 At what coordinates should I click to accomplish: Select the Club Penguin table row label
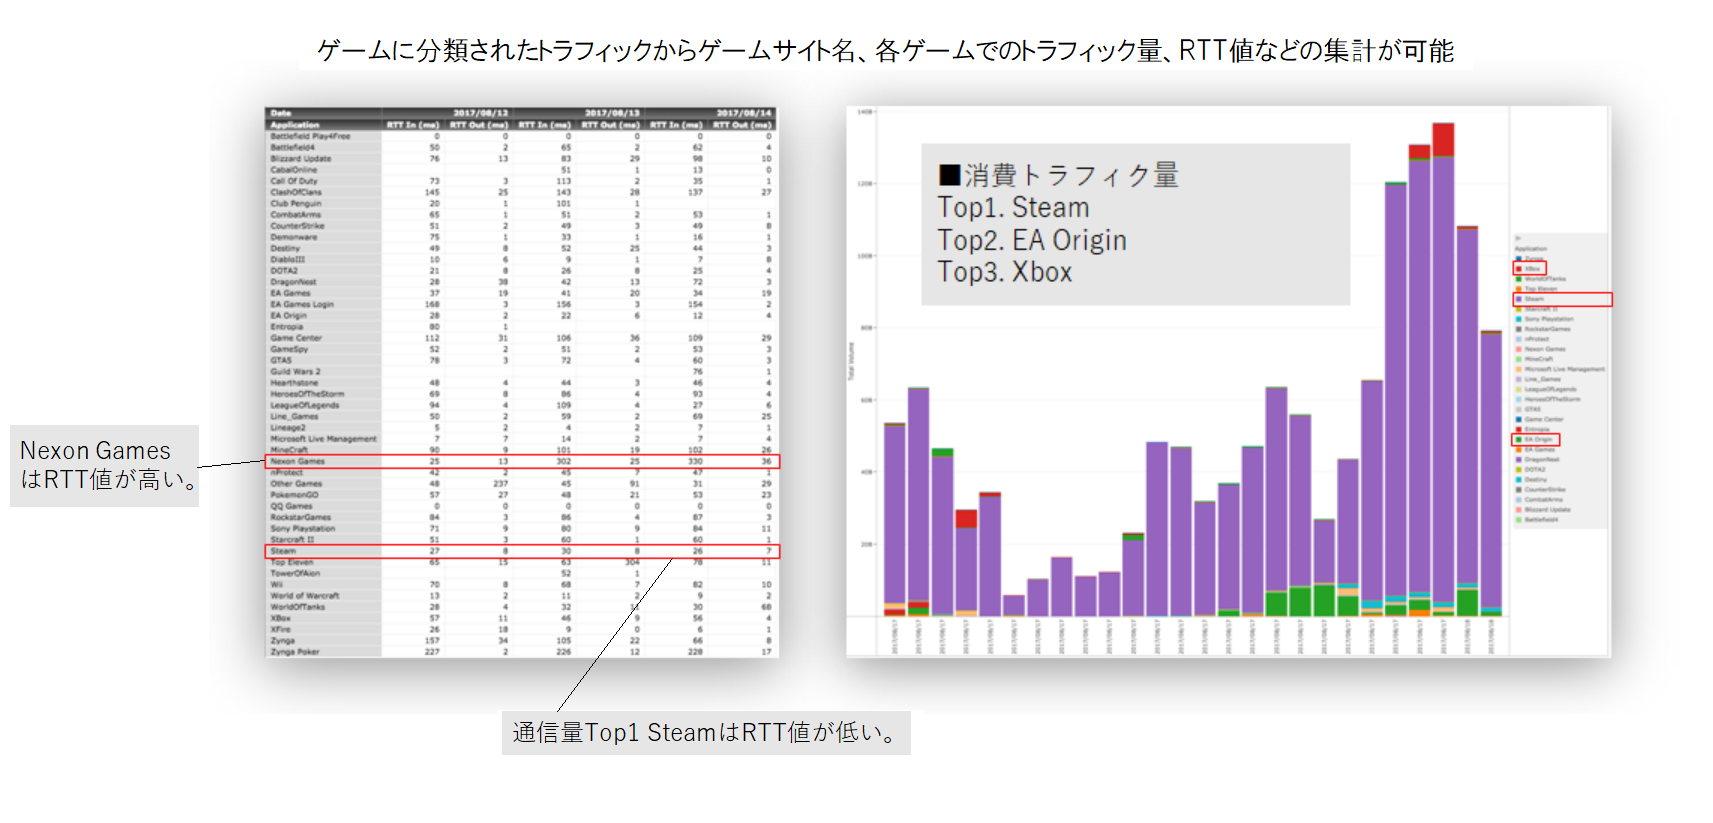(296, 203)
